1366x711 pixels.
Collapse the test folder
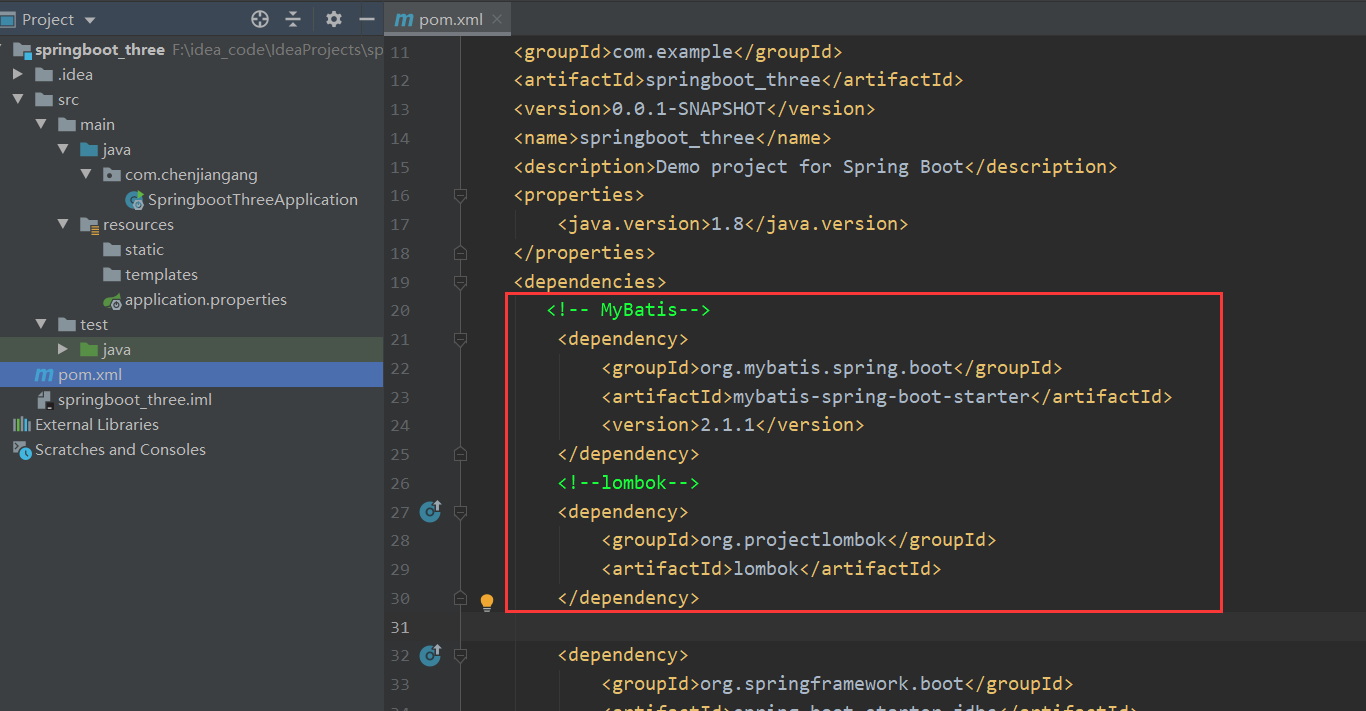pyautogui.click(x=41, y=325)
